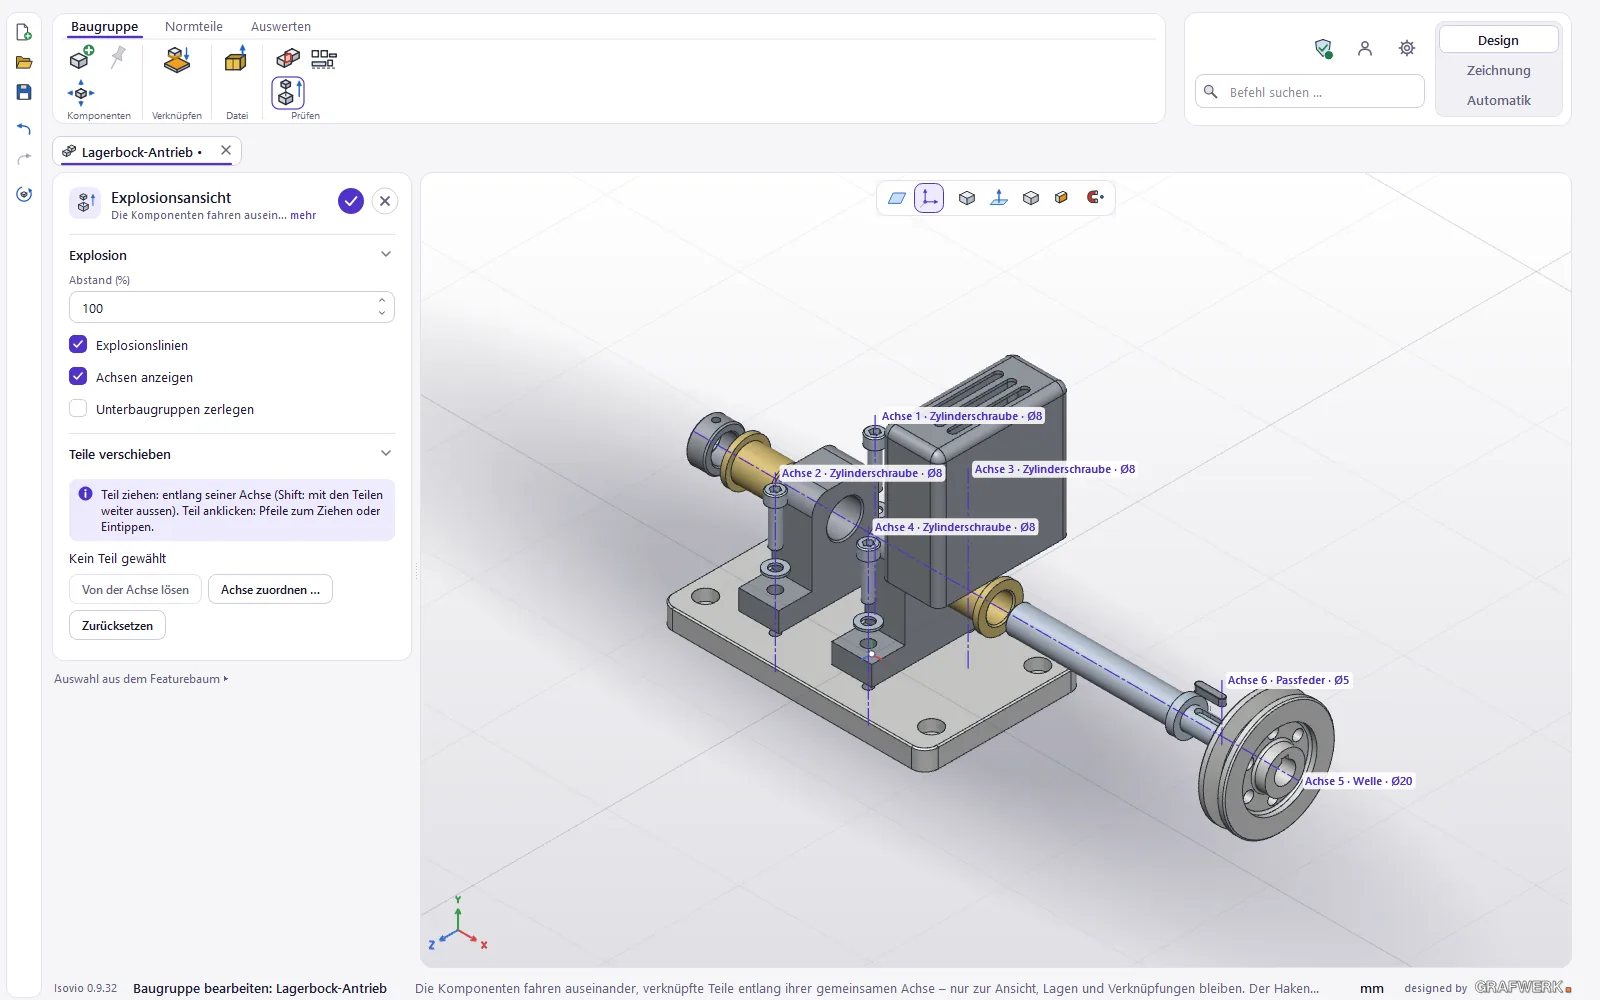
Task: Click the new document sidebar icon
Action: coord(24,33)
